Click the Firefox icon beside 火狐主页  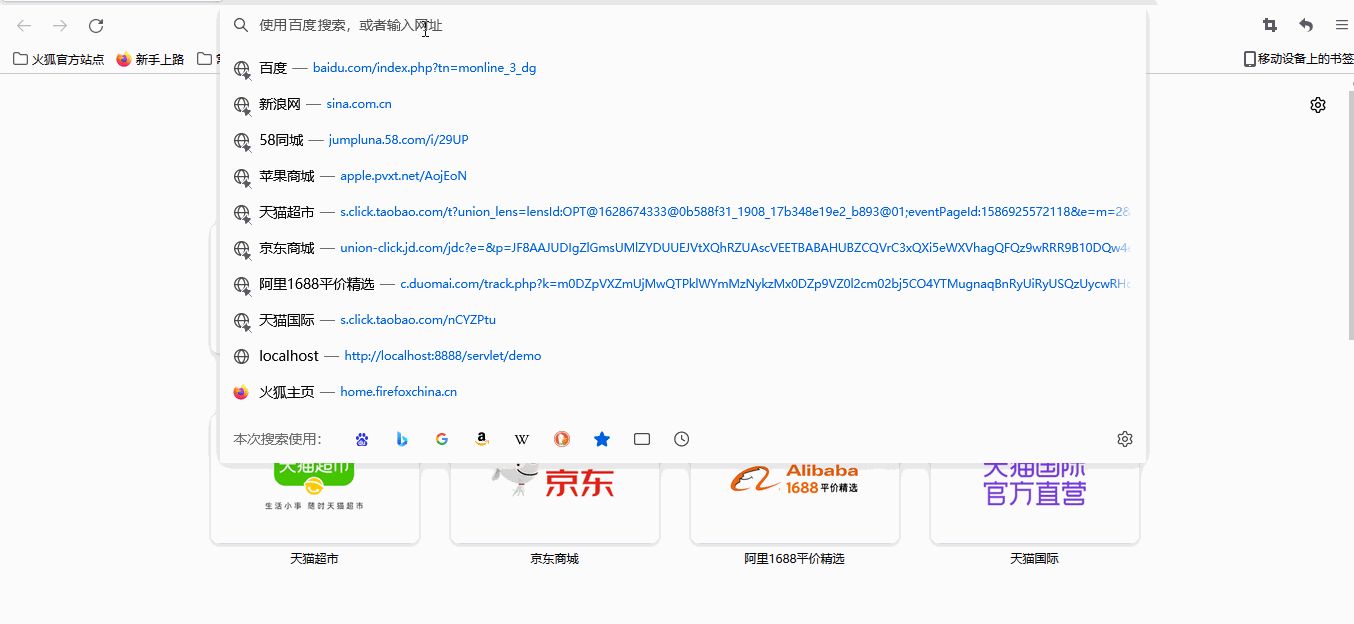(x=241, y=392)
